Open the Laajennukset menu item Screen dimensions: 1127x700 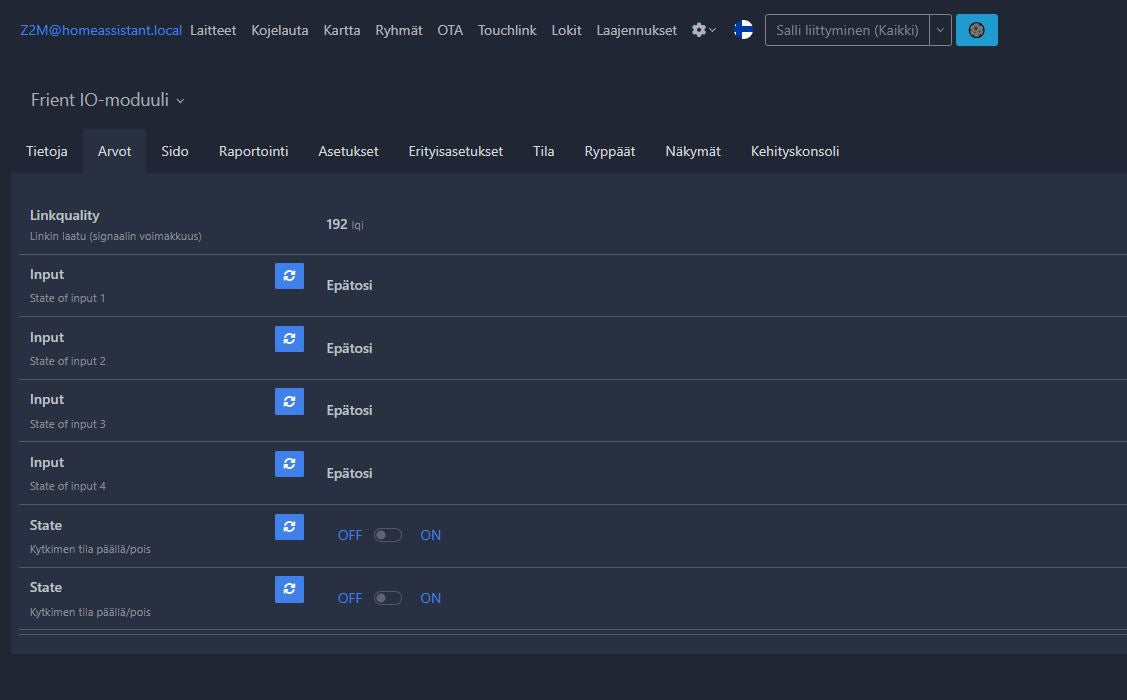636,30
